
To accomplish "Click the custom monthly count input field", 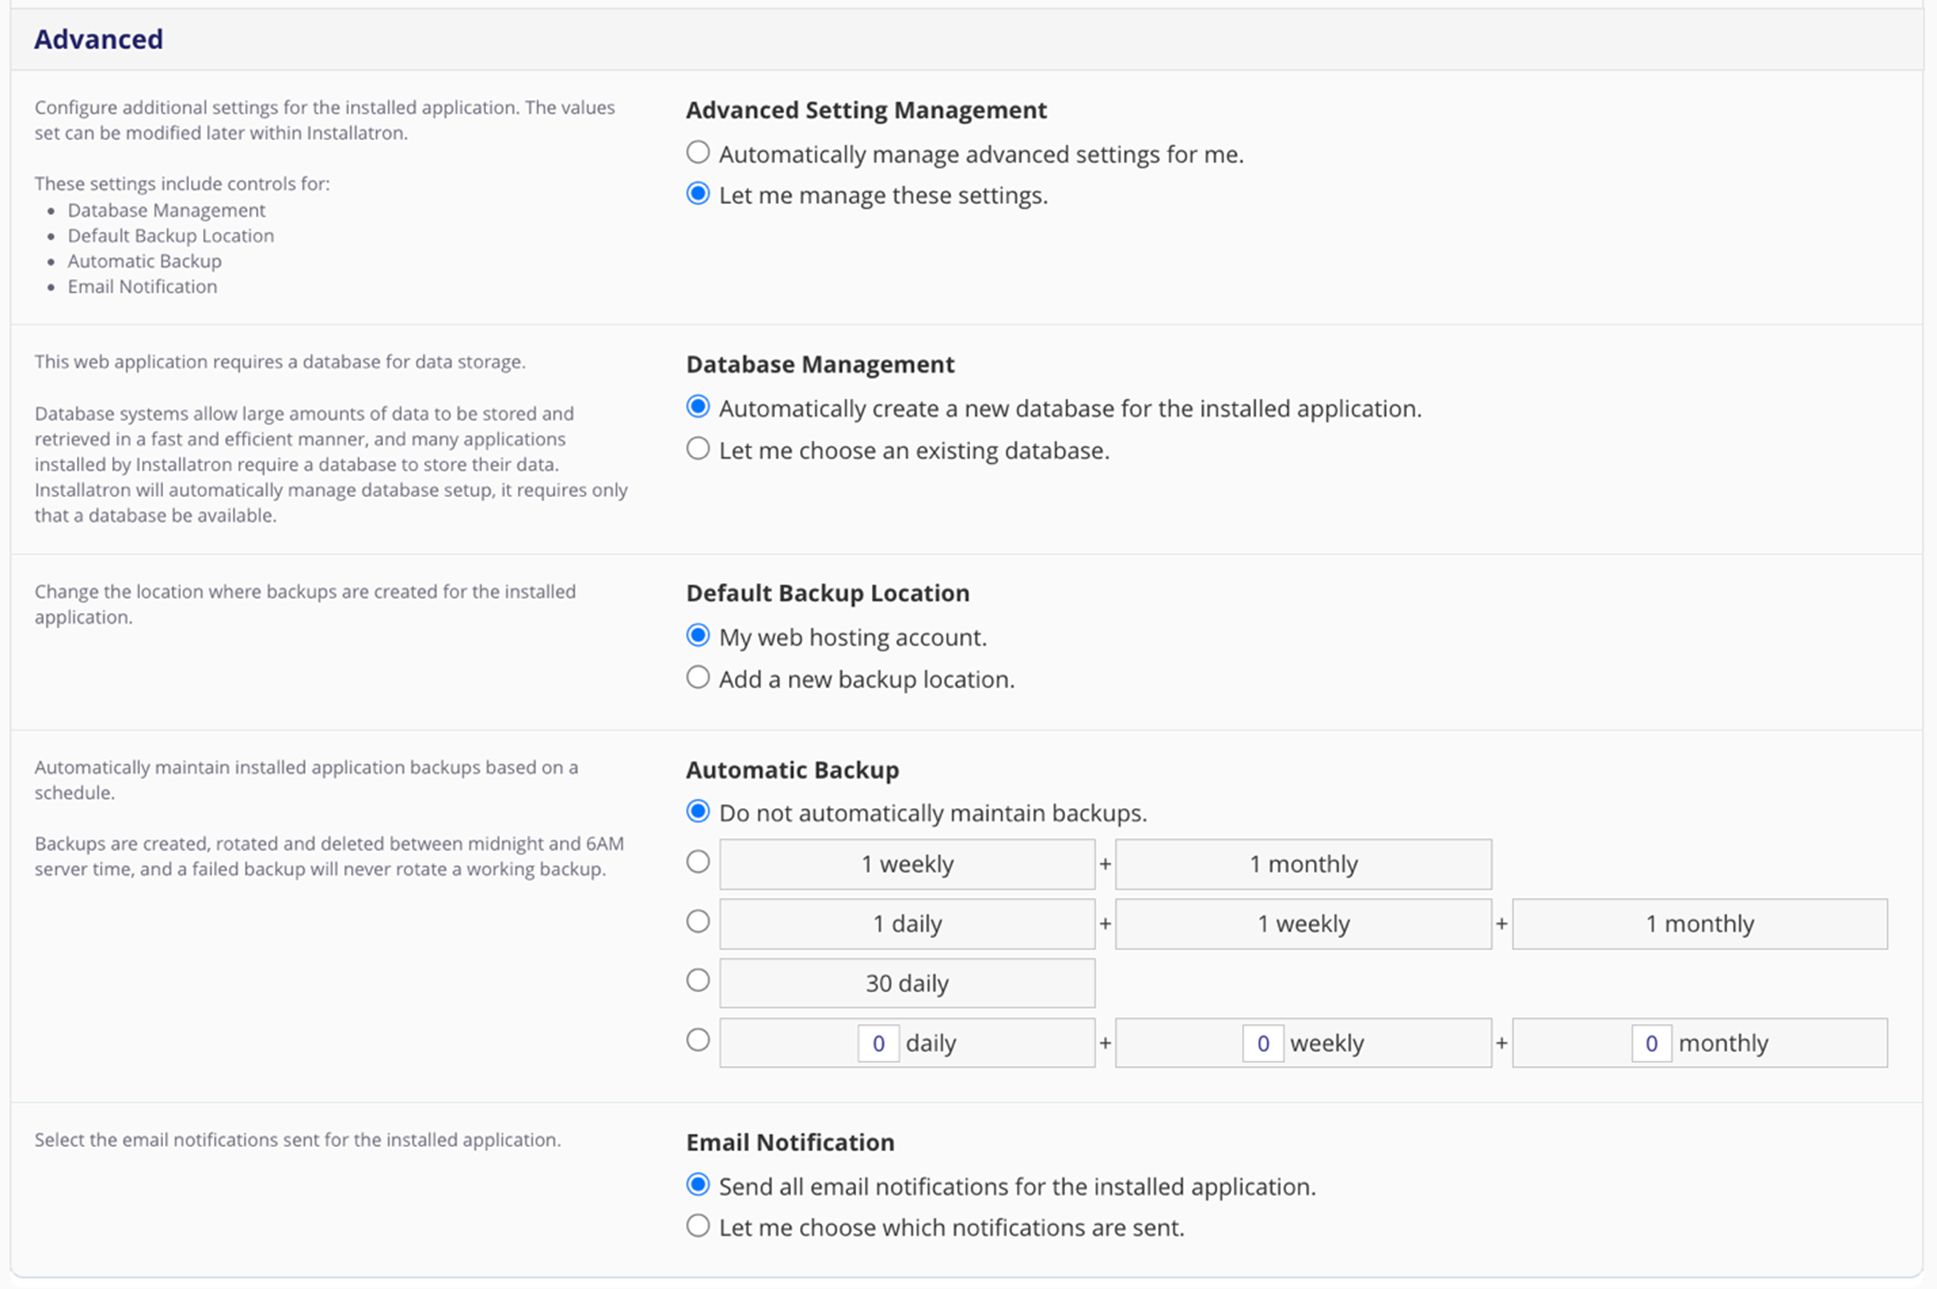I will (1650, 1043).
